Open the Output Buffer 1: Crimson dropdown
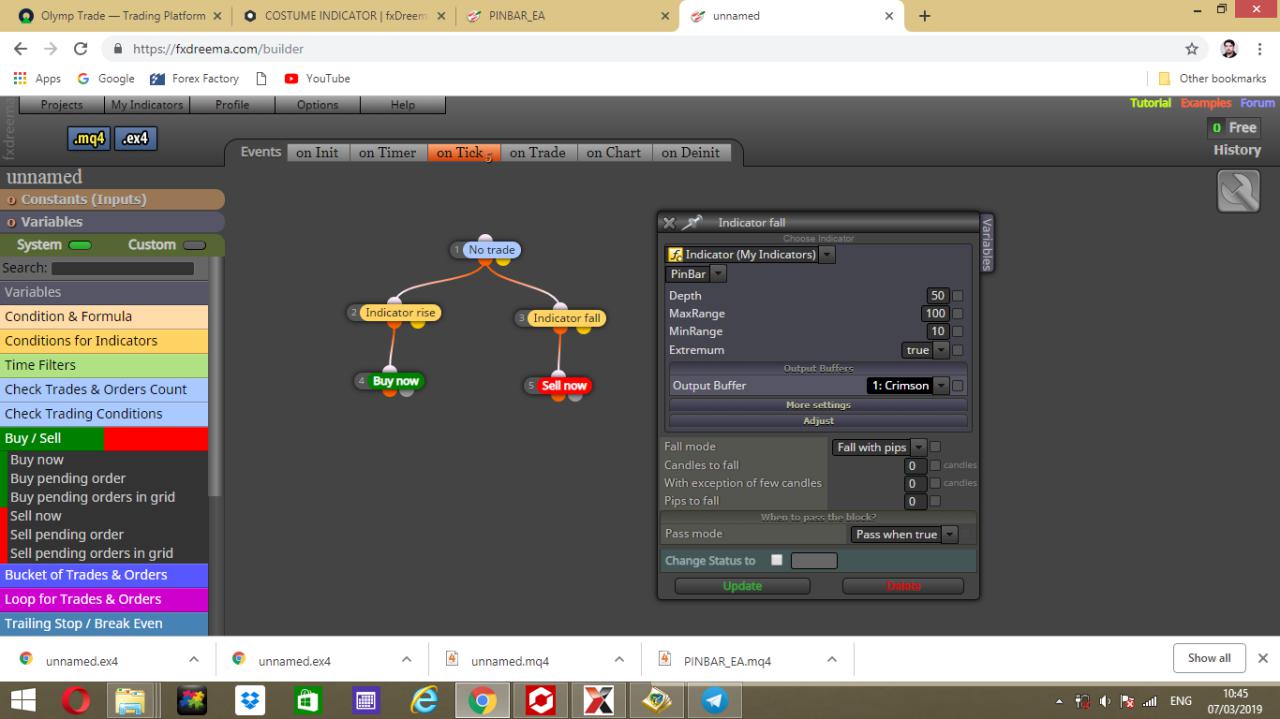 click(x=940, y=385)
